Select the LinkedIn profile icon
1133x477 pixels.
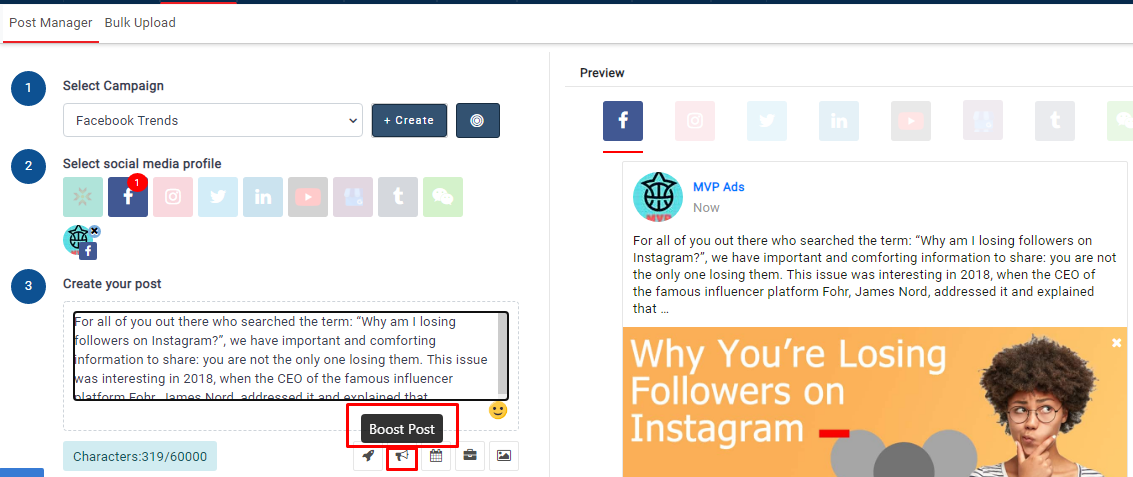coord(263,197)
